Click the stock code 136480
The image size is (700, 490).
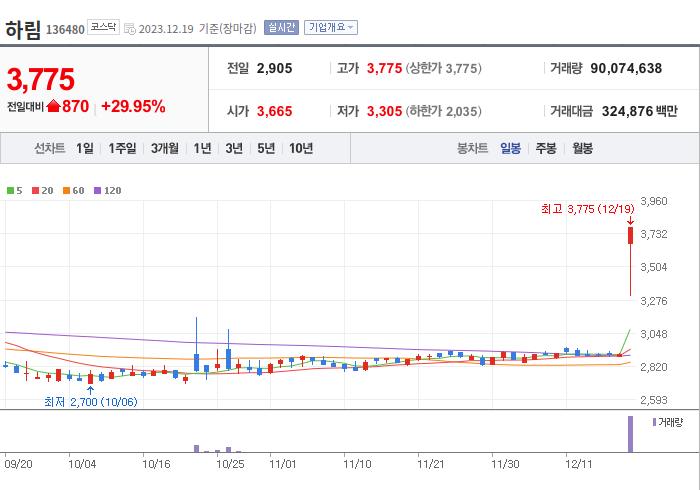point(65,30)
